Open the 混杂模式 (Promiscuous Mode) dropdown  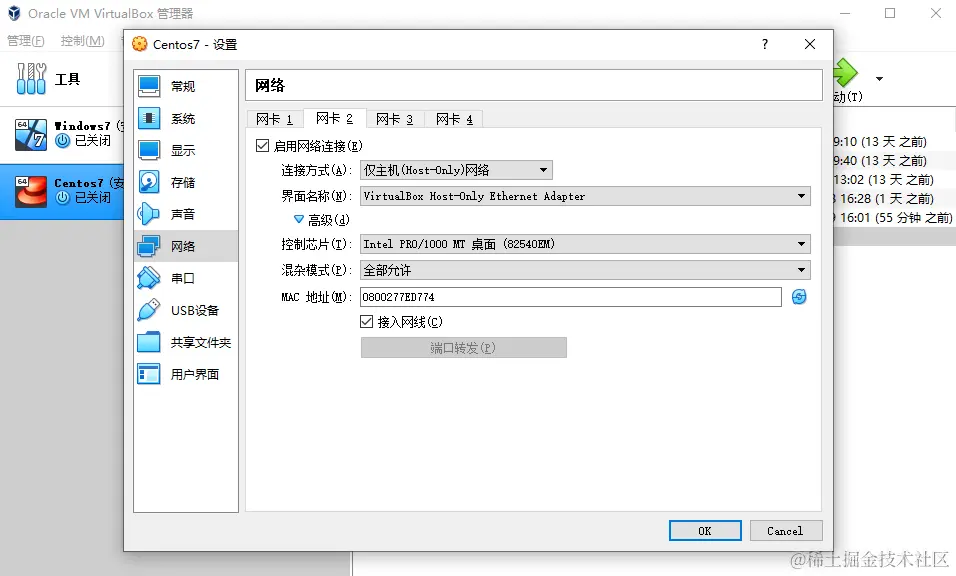585,270
